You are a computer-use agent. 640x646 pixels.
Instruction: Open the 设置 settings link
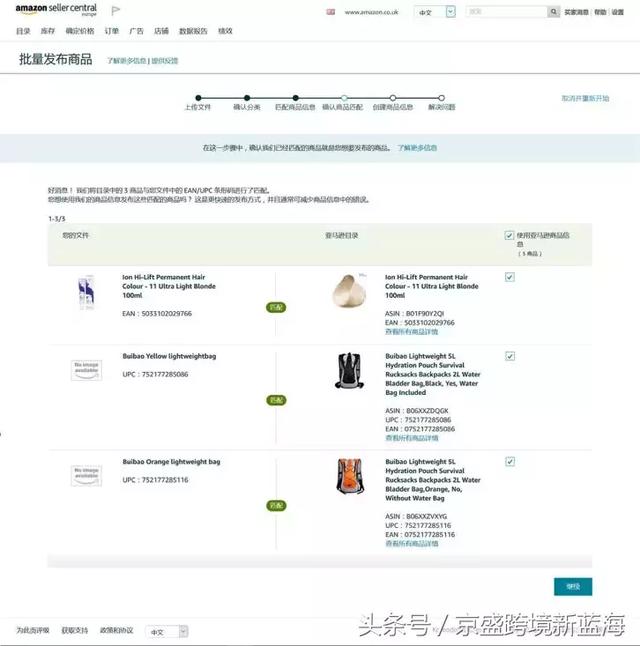pos(617,12)
